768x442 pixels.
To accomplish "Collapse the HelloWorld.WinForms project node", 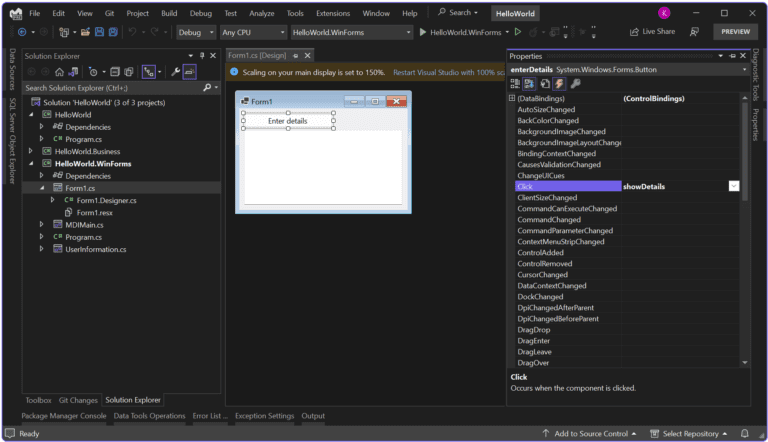I will (31, 164).
